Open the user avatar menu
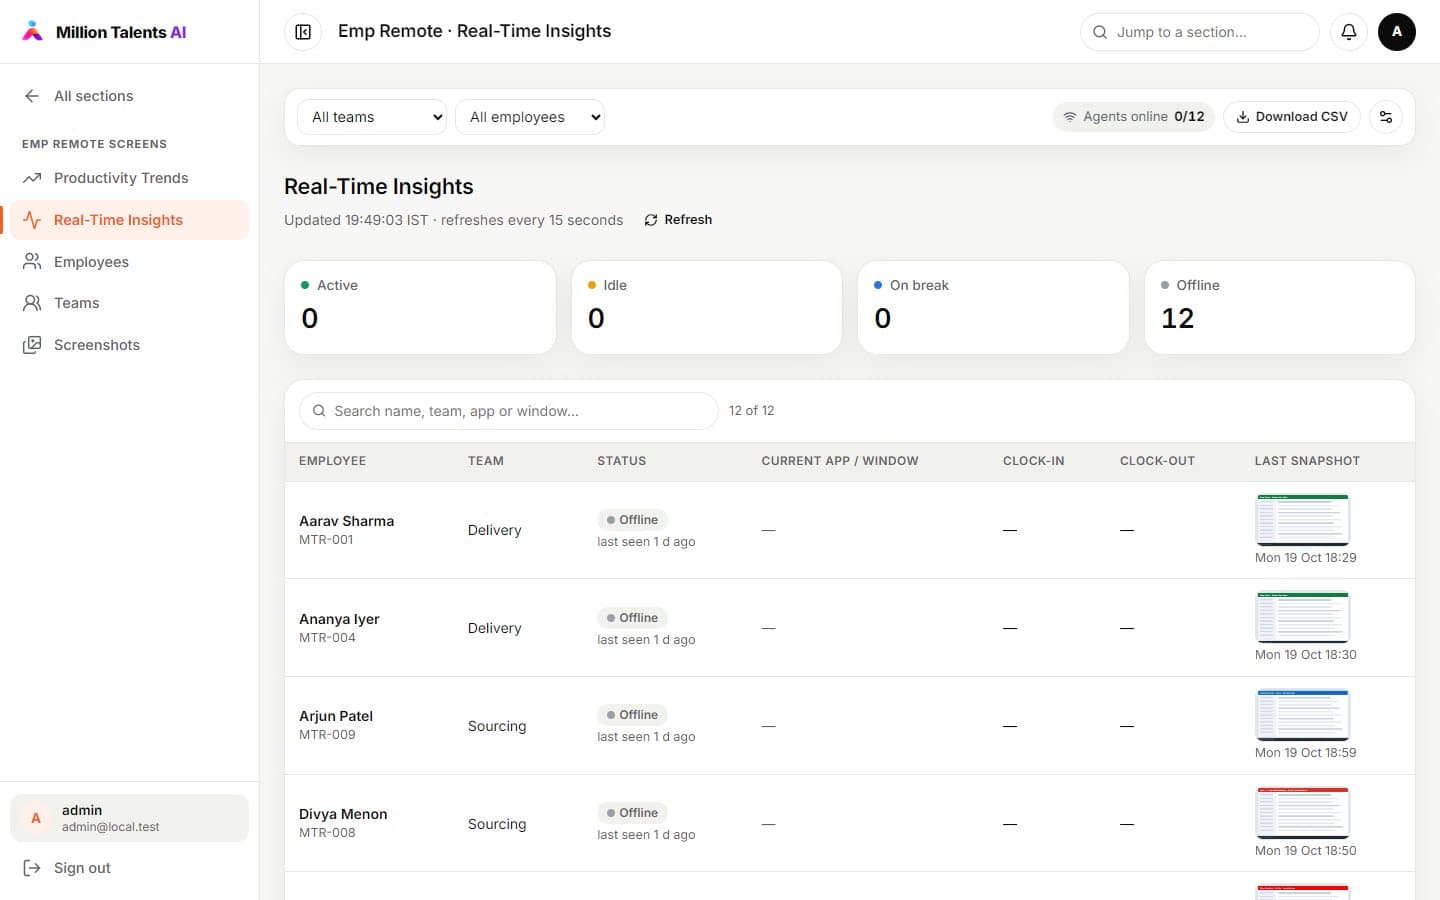This screenshot has width=1440, height=900. coord(1396,32)
